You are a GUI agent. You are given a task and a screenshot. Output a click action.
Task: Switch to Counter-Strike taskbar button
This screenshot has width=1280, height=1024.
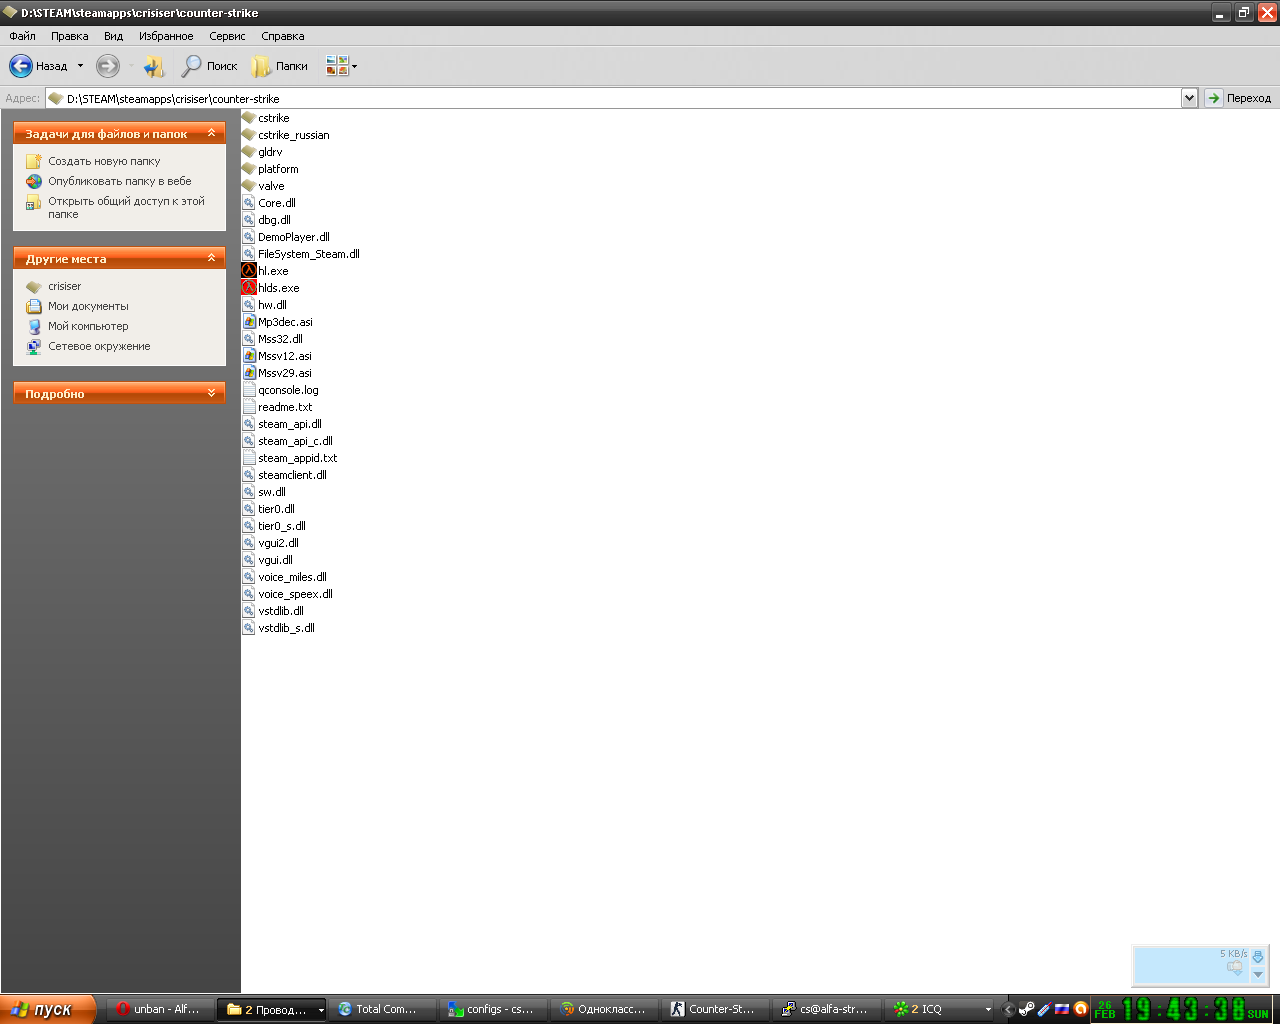713,1009
